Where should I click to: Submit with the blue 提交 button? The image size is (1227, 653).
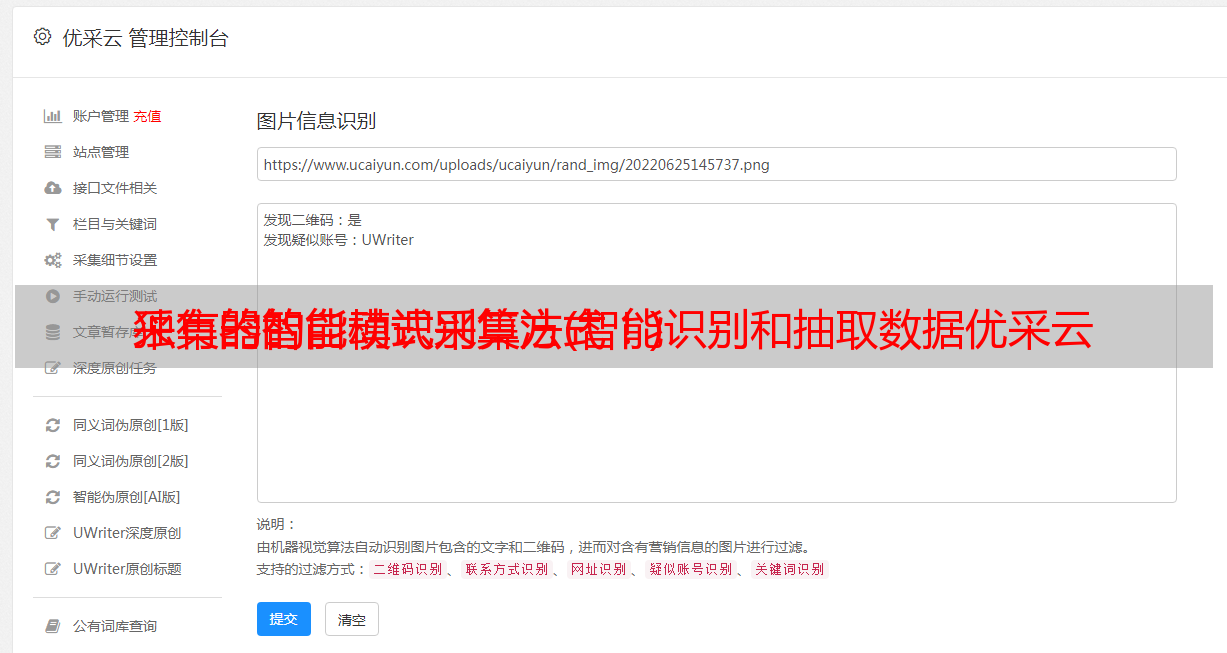coord(284,619)
